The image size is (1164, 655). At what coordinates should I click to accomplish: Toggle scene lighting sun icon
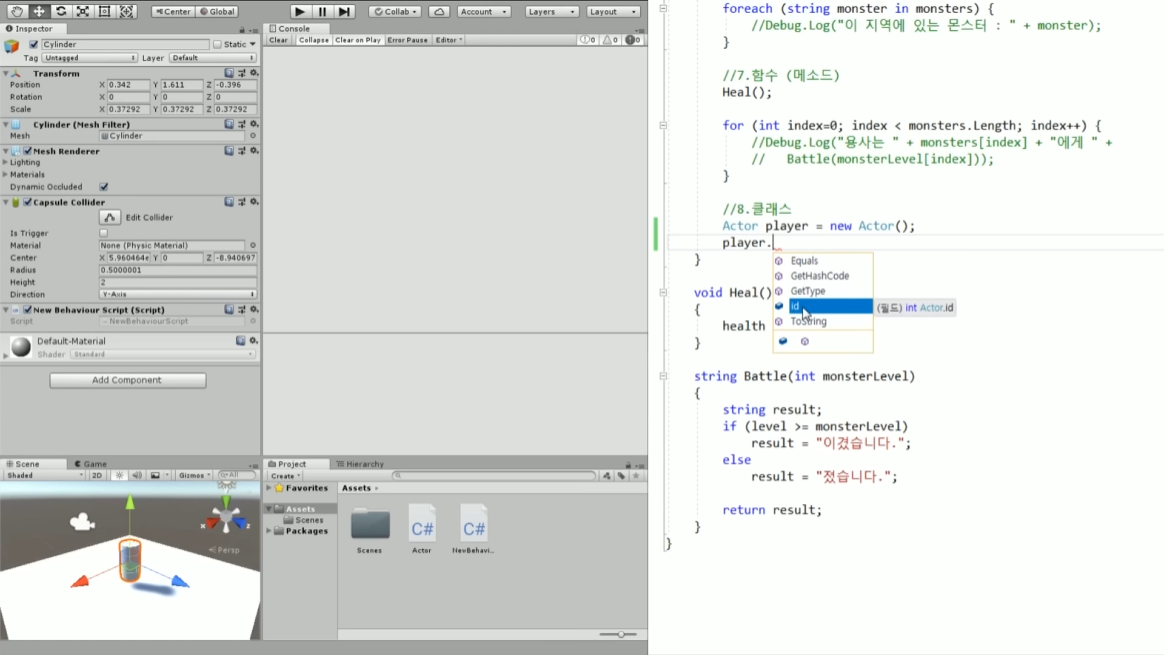pyautogui.click(x=119, y=475)
